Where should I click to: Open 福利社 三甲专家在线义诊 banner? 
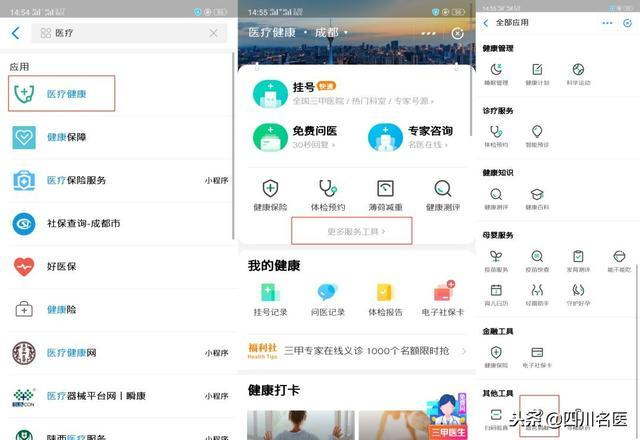tap(357, 351)
